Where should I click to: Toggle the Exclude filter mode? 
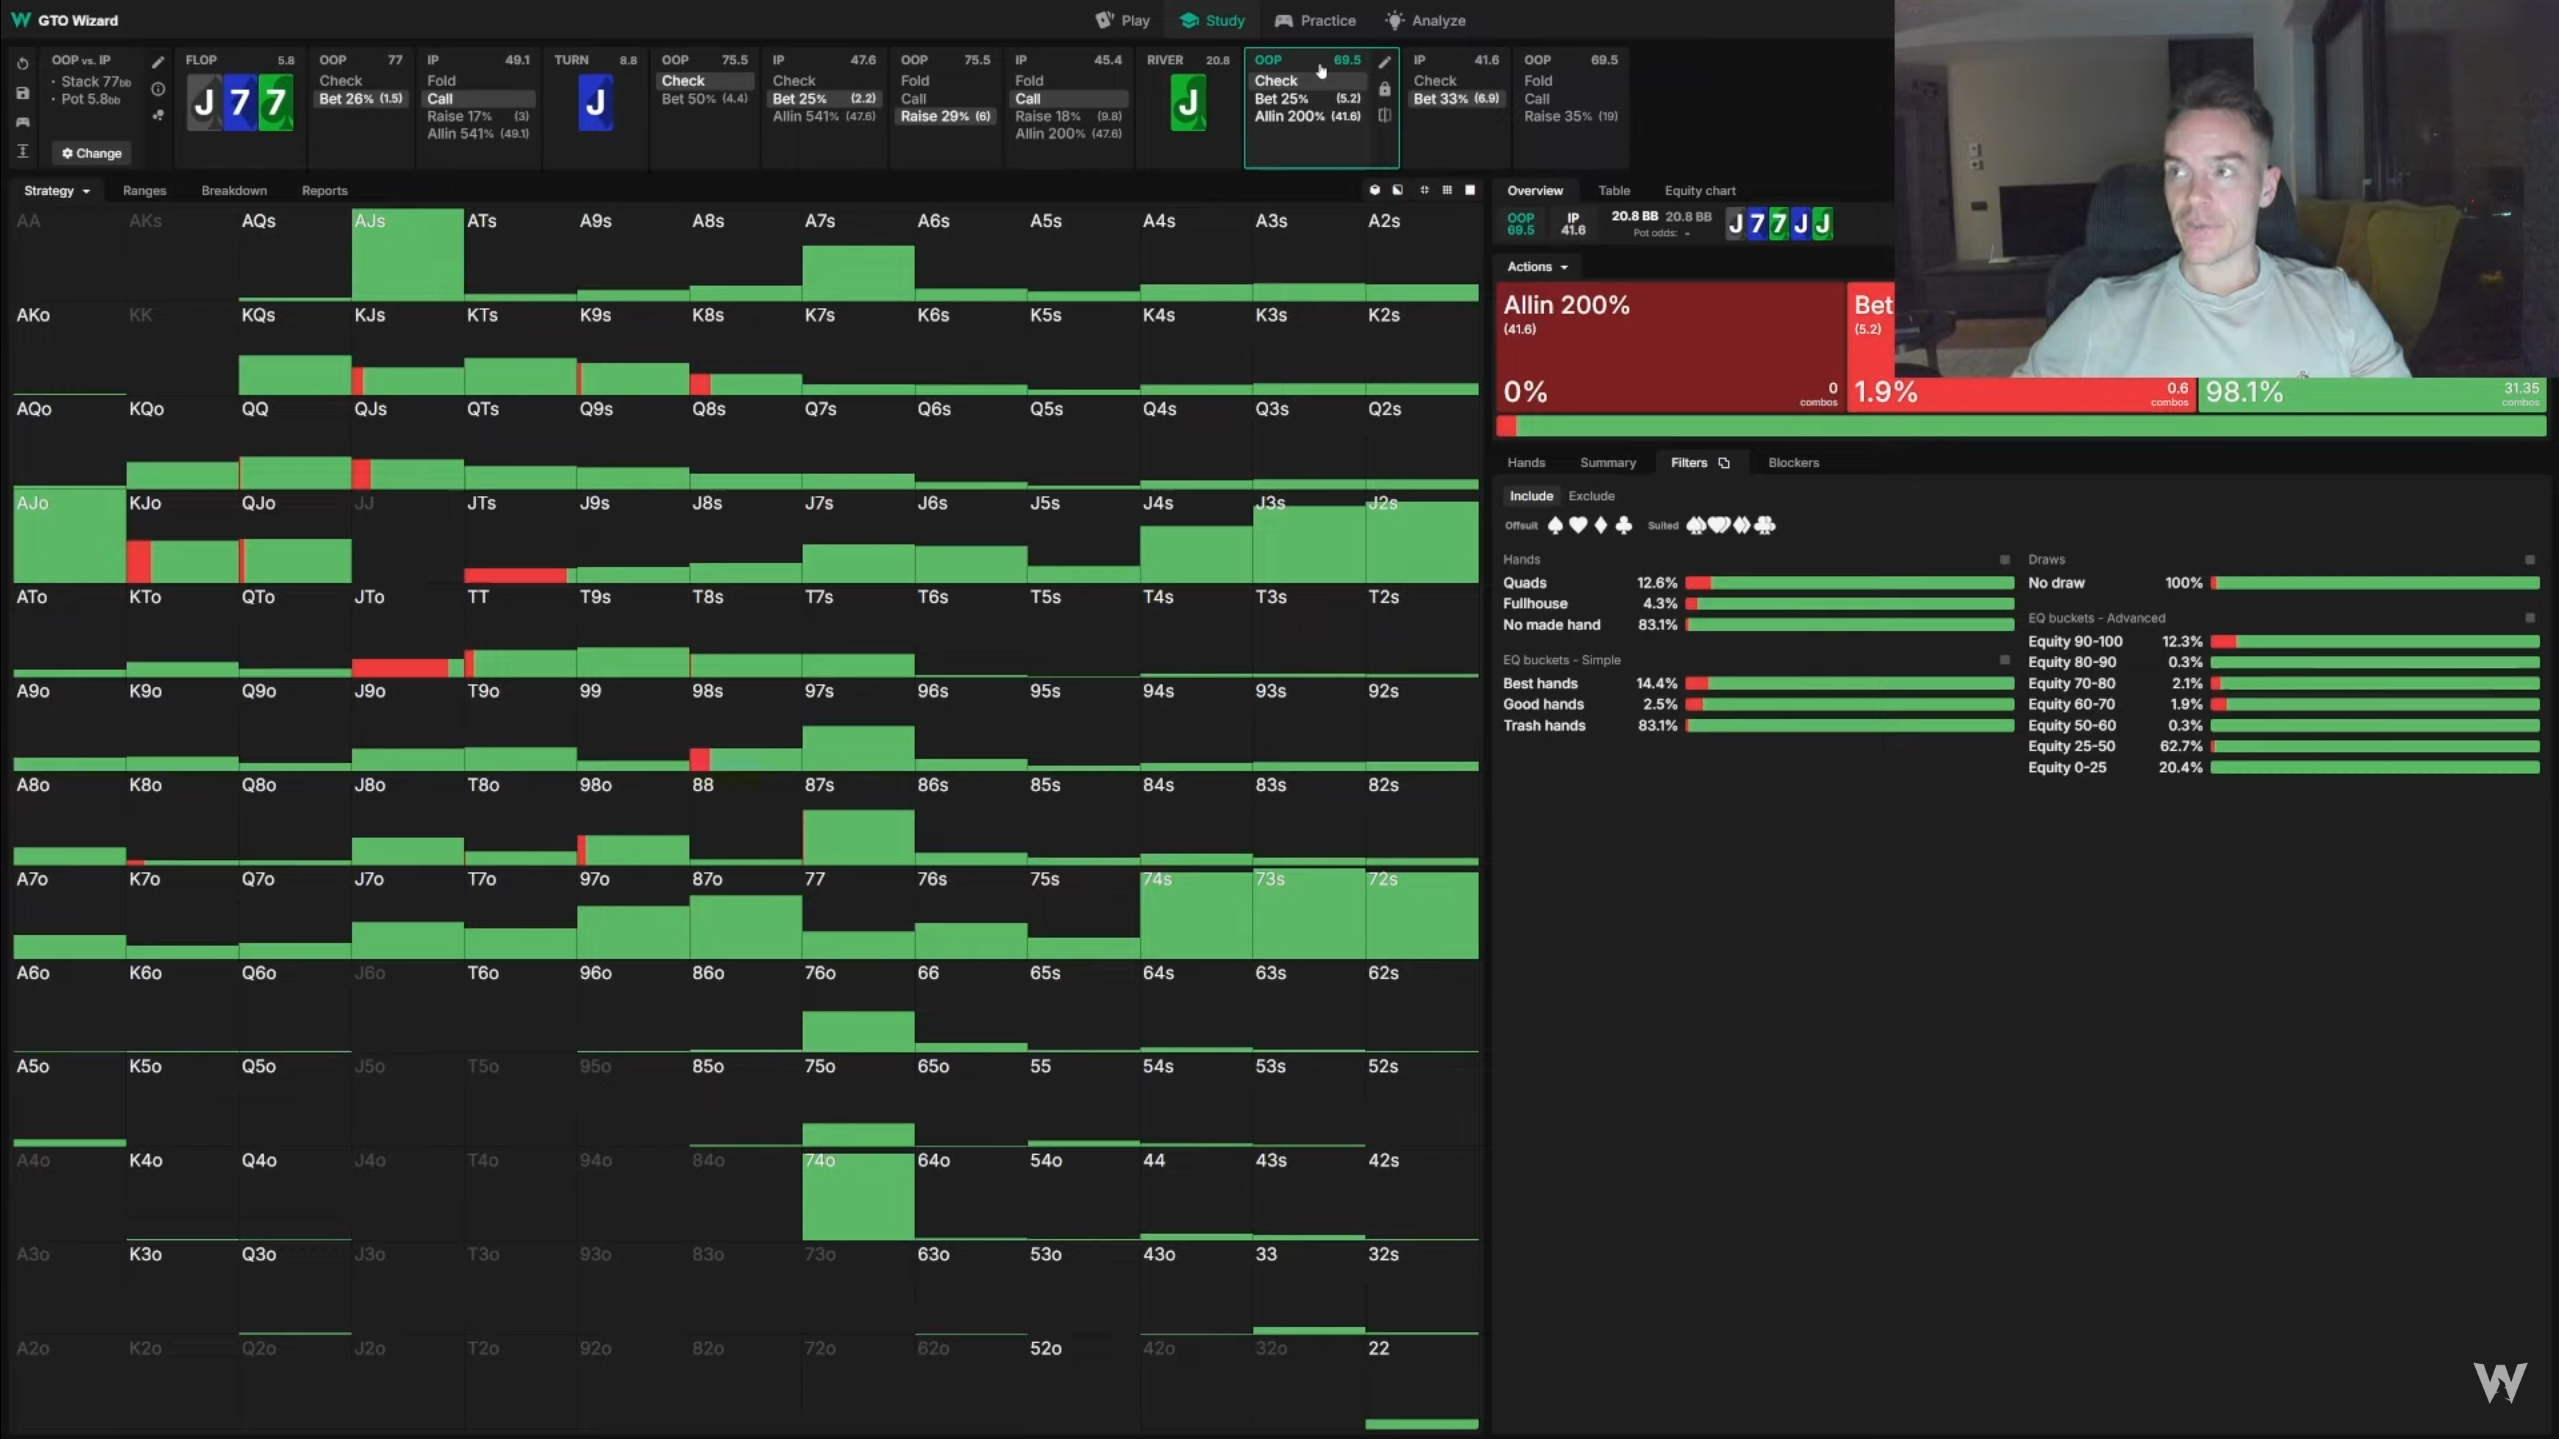click(1591, 496)
